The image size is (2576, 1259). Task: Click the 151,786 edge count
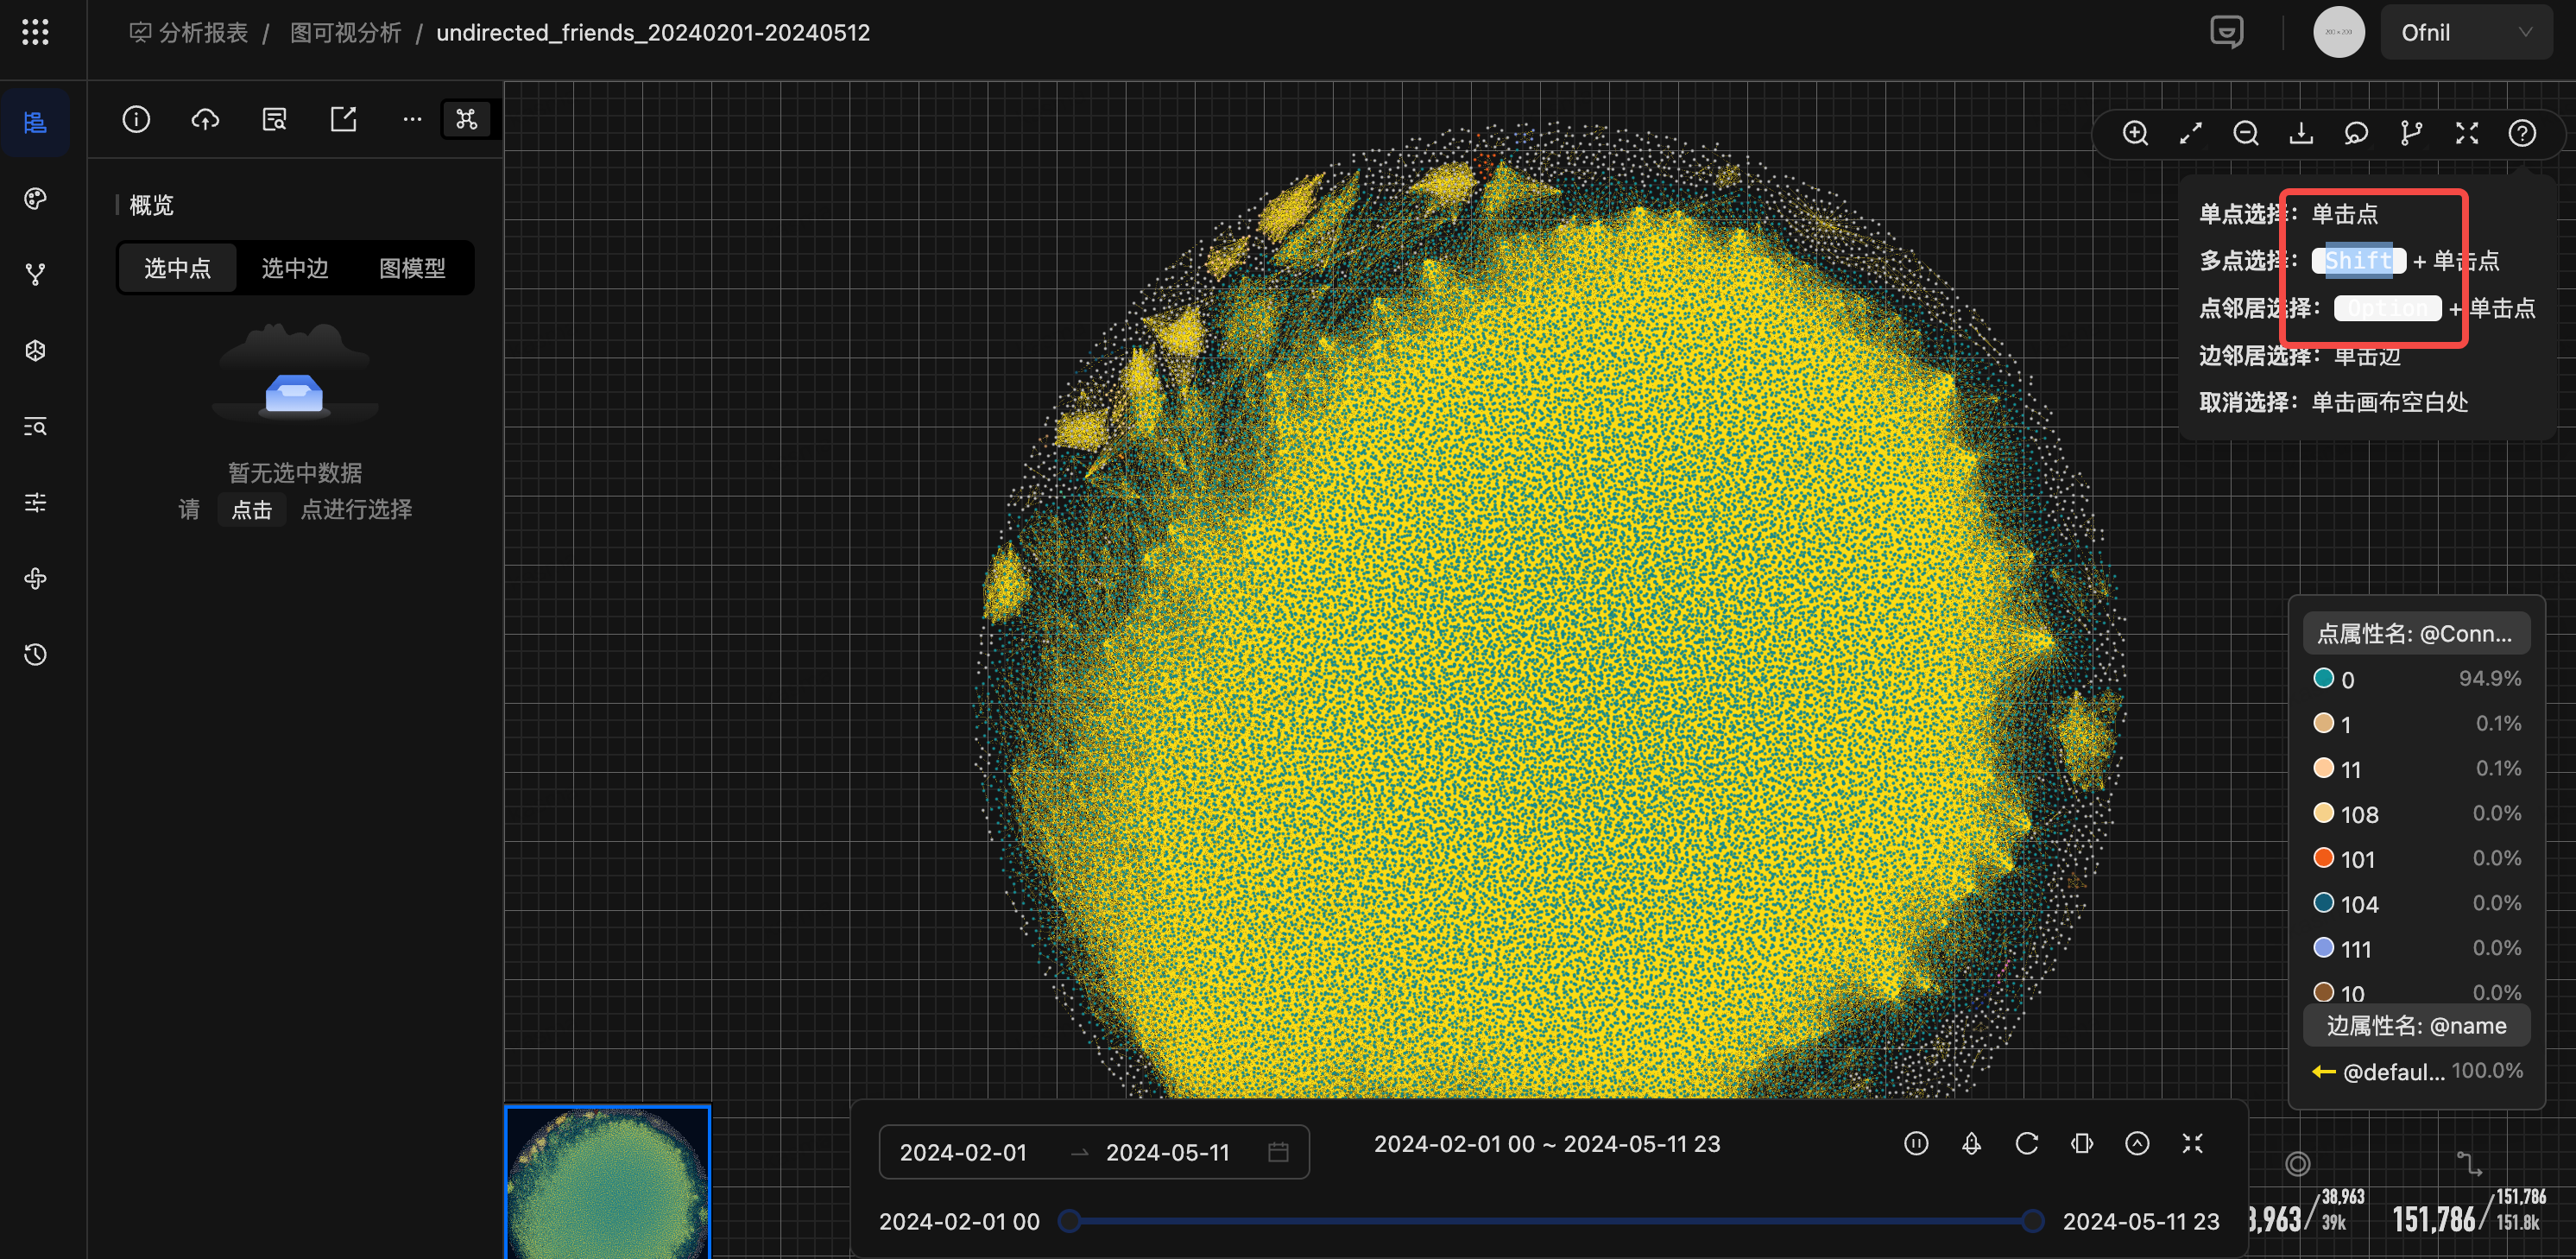click(x=2433, y=1219)
